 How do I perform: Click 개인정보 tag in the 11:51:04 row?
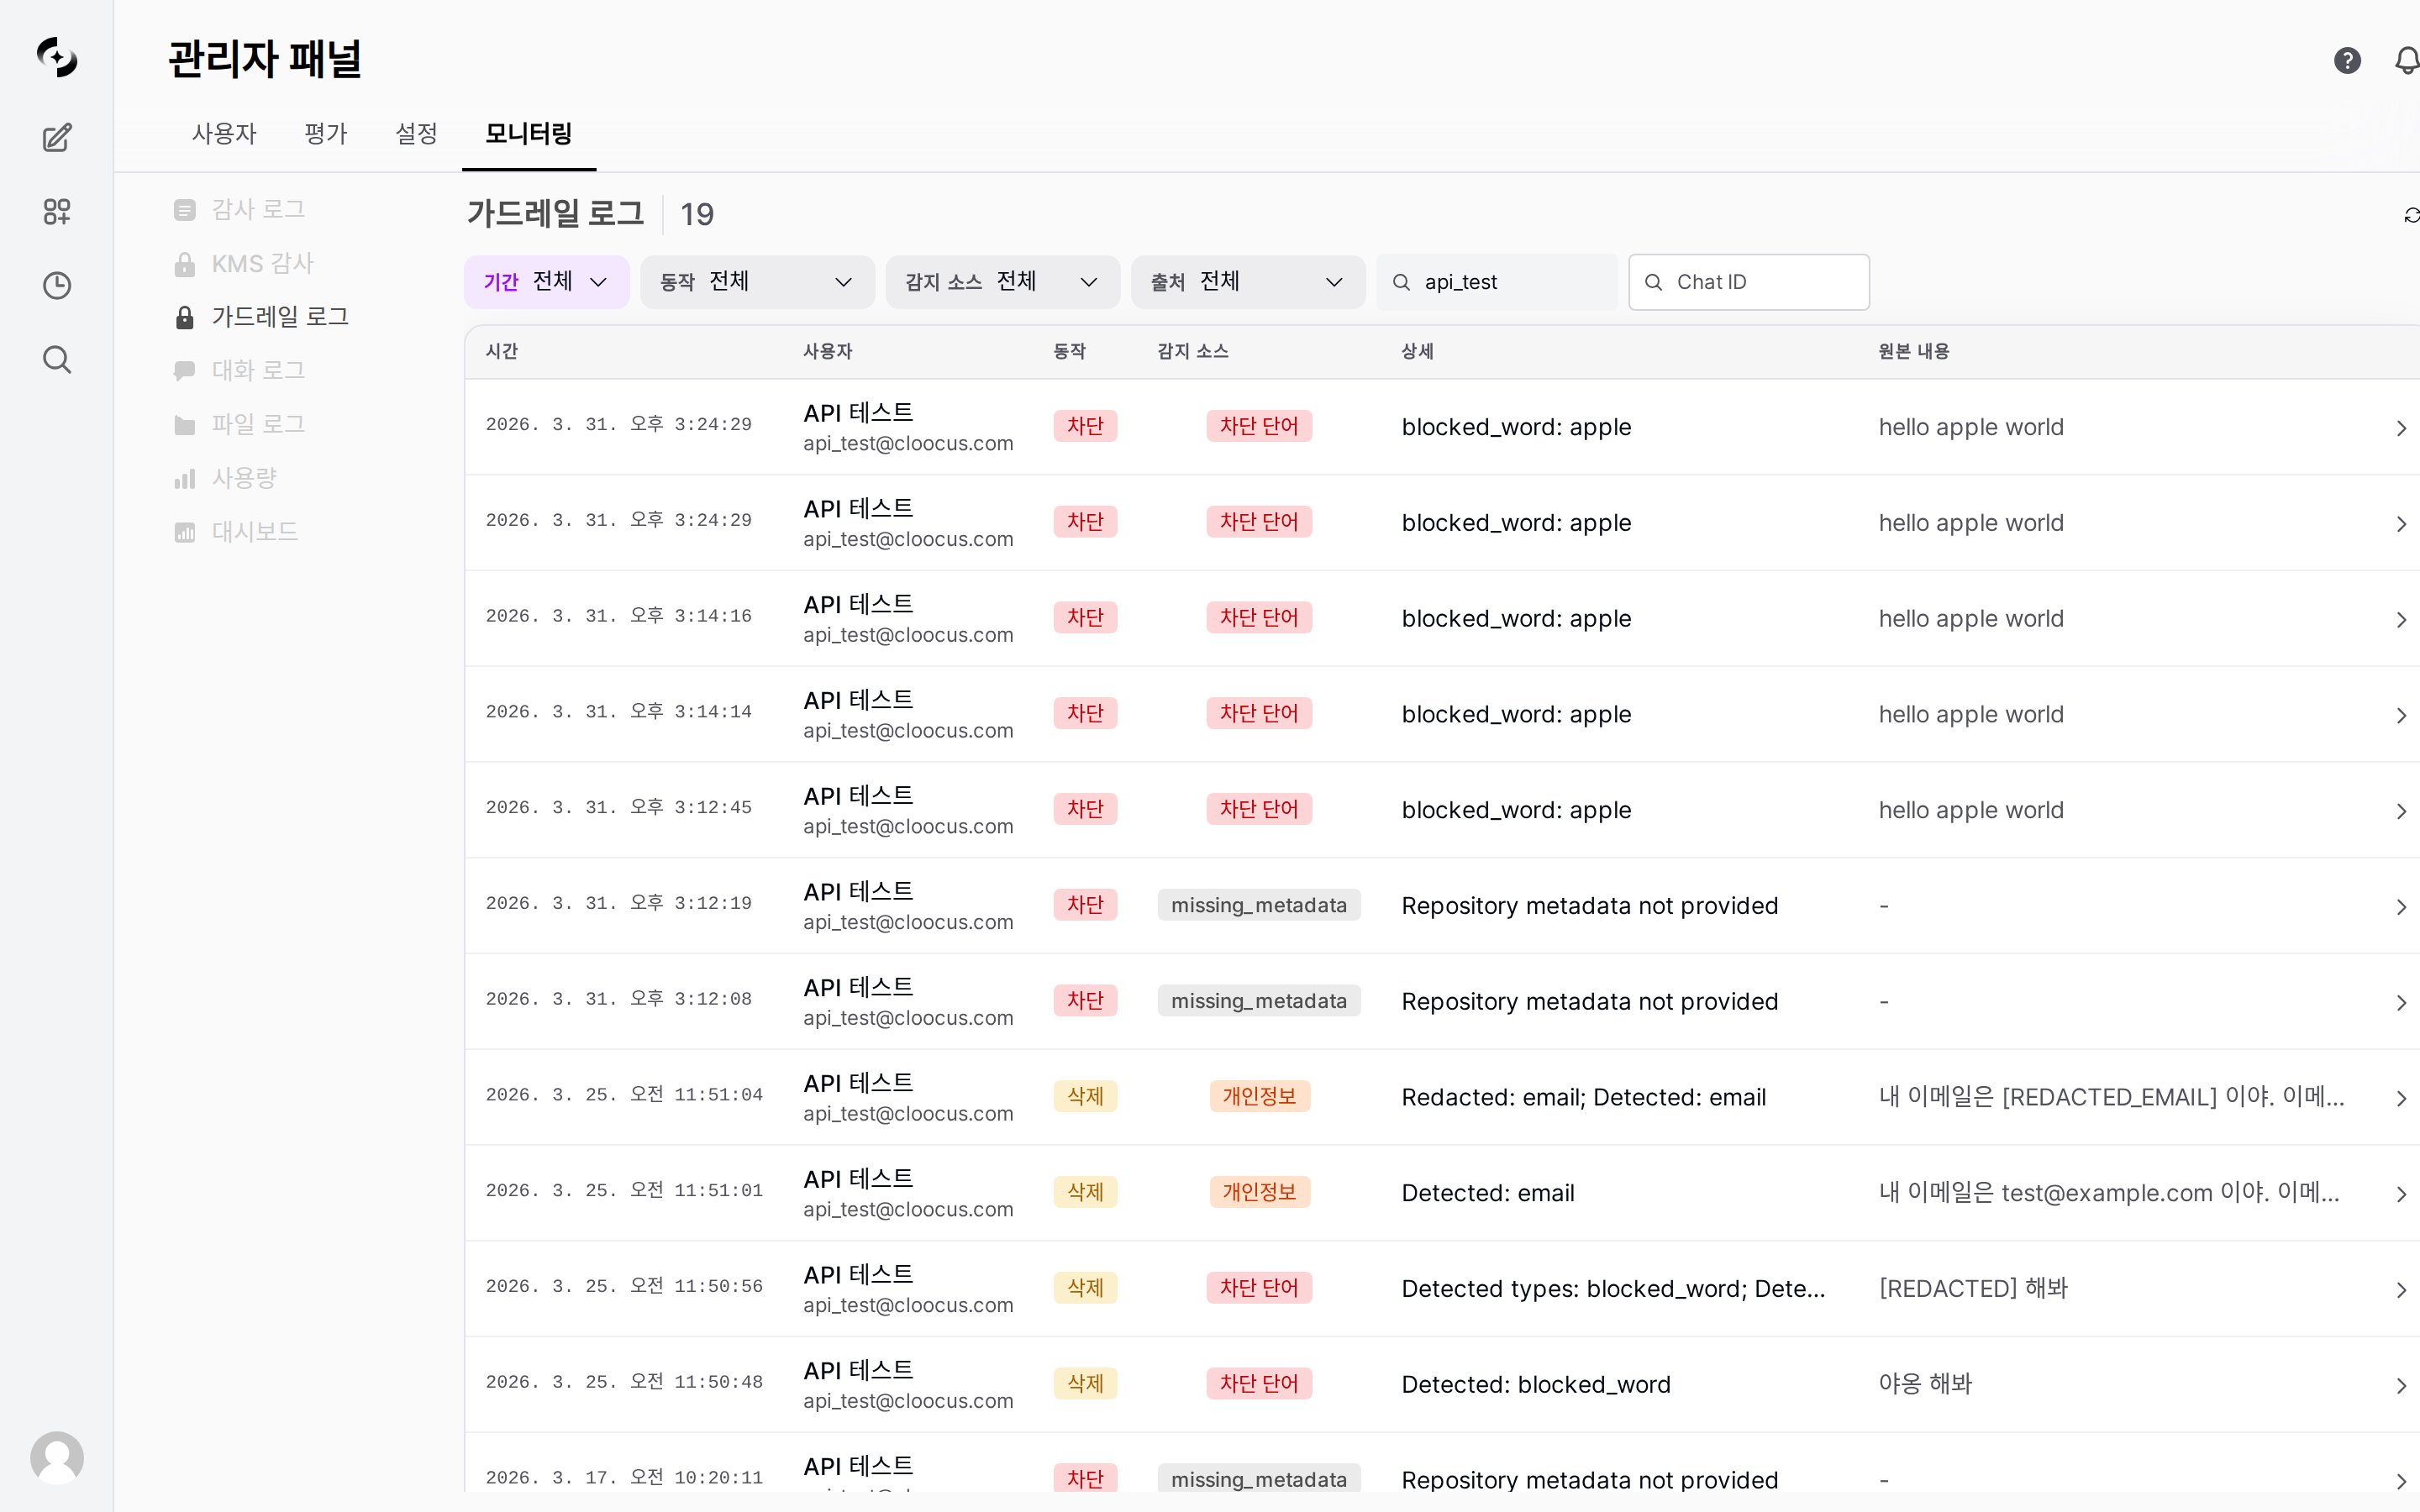(x=1259, y=1096)
